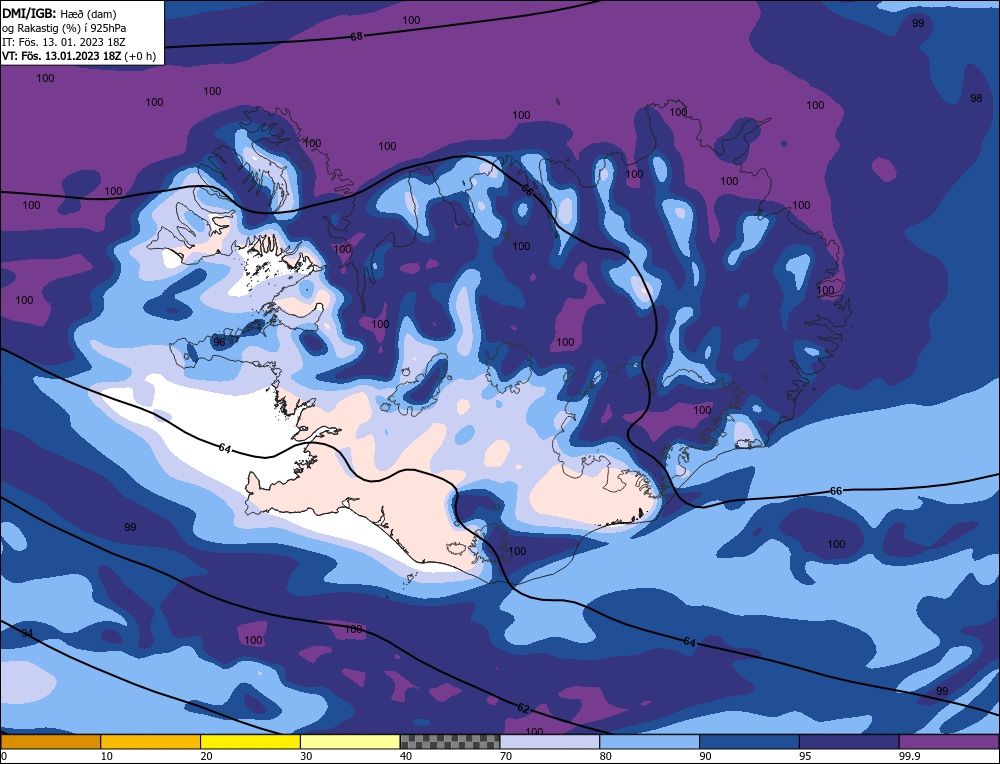
Task: Click the 'IT: Fös. 13. 01. 2023 18Z' line
Action: pyautogui.click(x=64, y=42)
